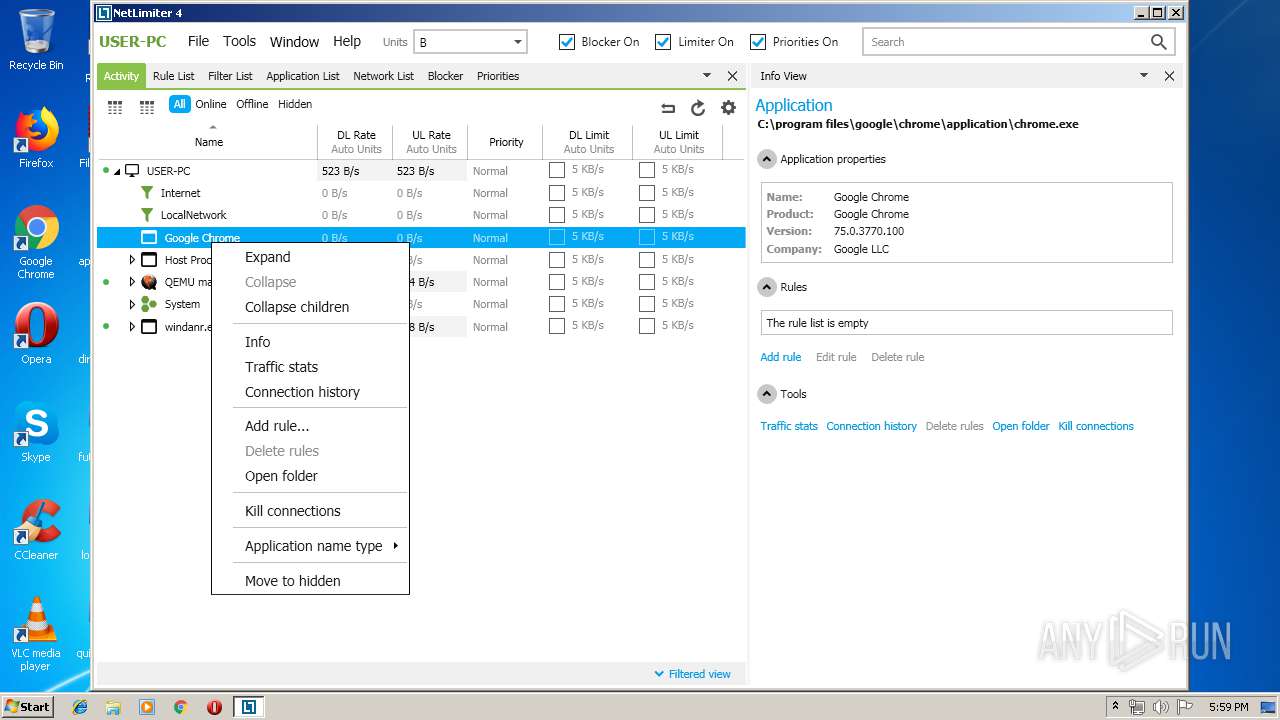The image size is (1280, 720).
Task: Launch Internet Explorer from taskbar
Action: point(80,707)
